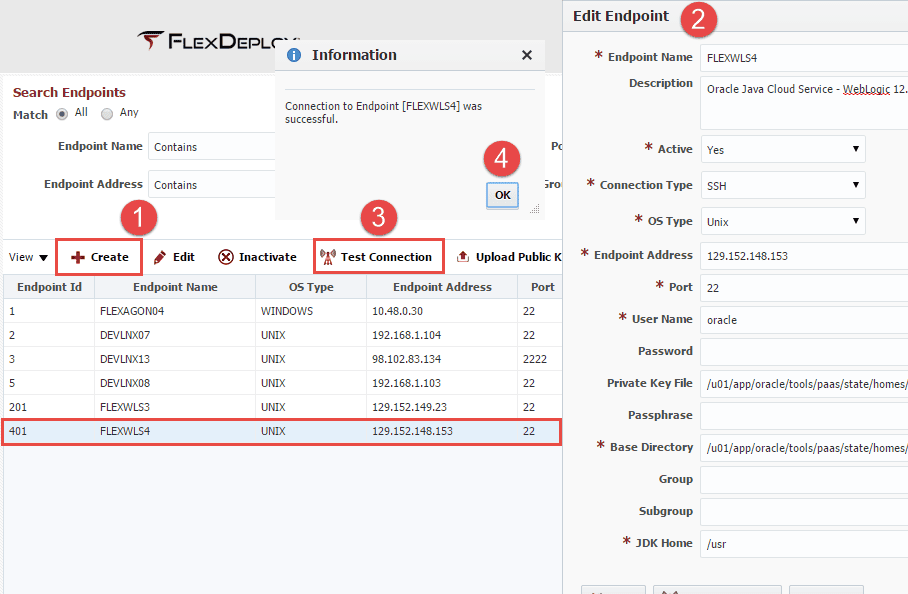Click the Private Key File field
Screen dimensions: 908x594
tap(804, 384)
